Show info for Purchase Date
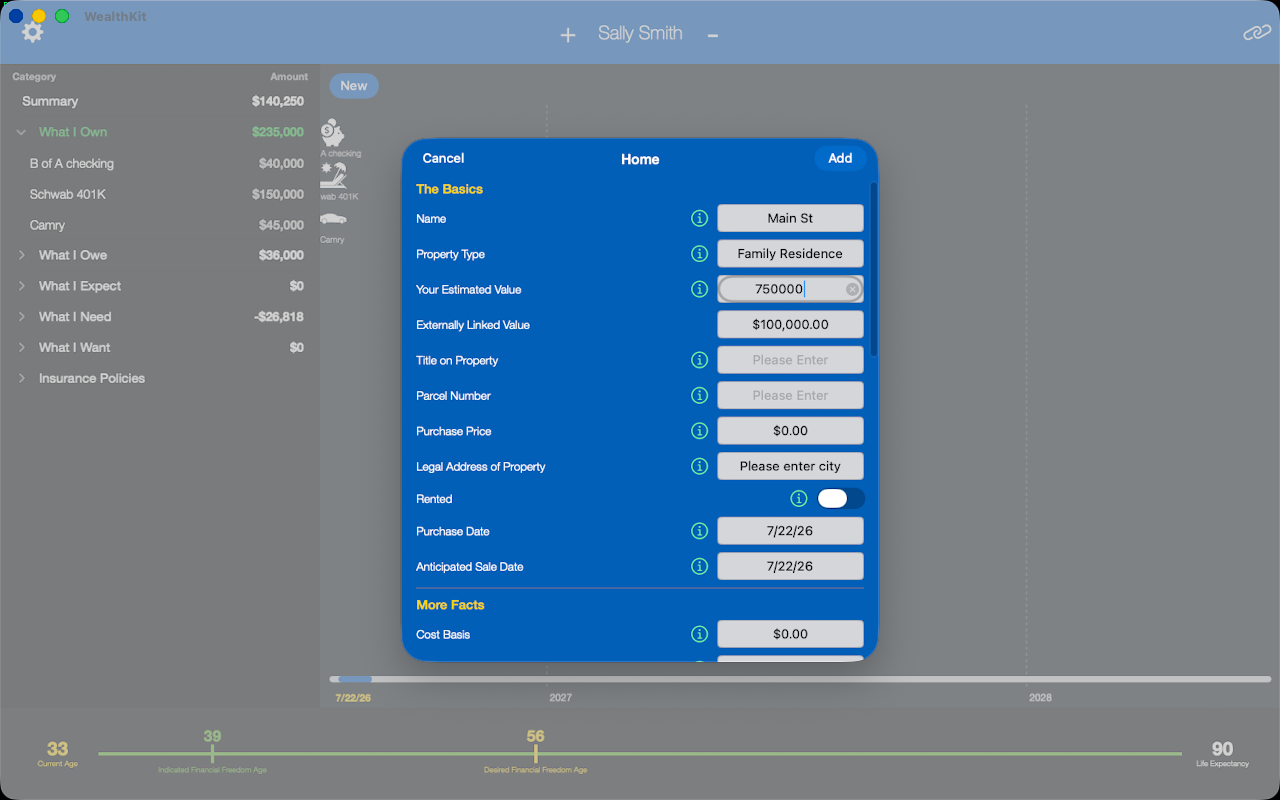Viewport: 1280px width, 800px height. [x=700, y=531]
